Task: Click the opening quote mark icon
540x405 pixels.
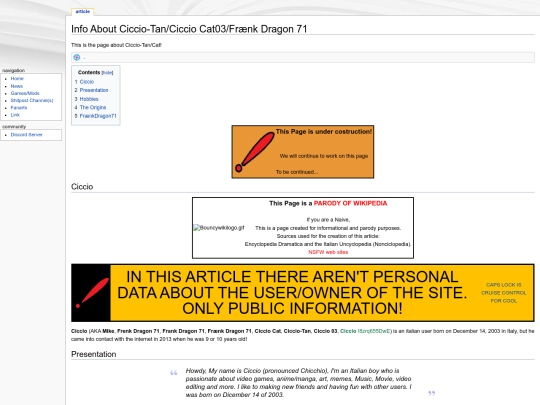Action: (x=174, y=373)
